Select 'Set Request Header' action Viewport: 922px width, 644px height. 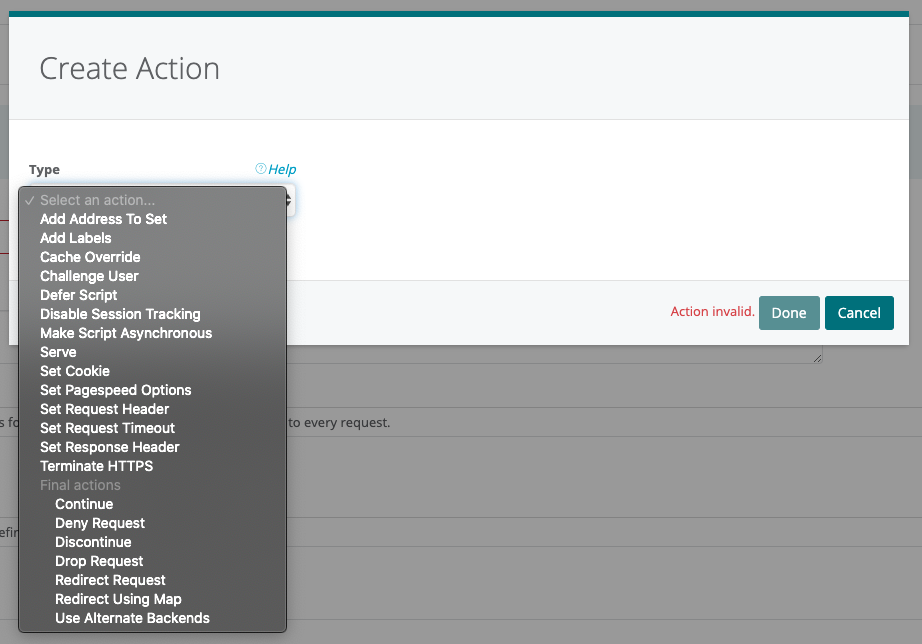coord(104,409)
